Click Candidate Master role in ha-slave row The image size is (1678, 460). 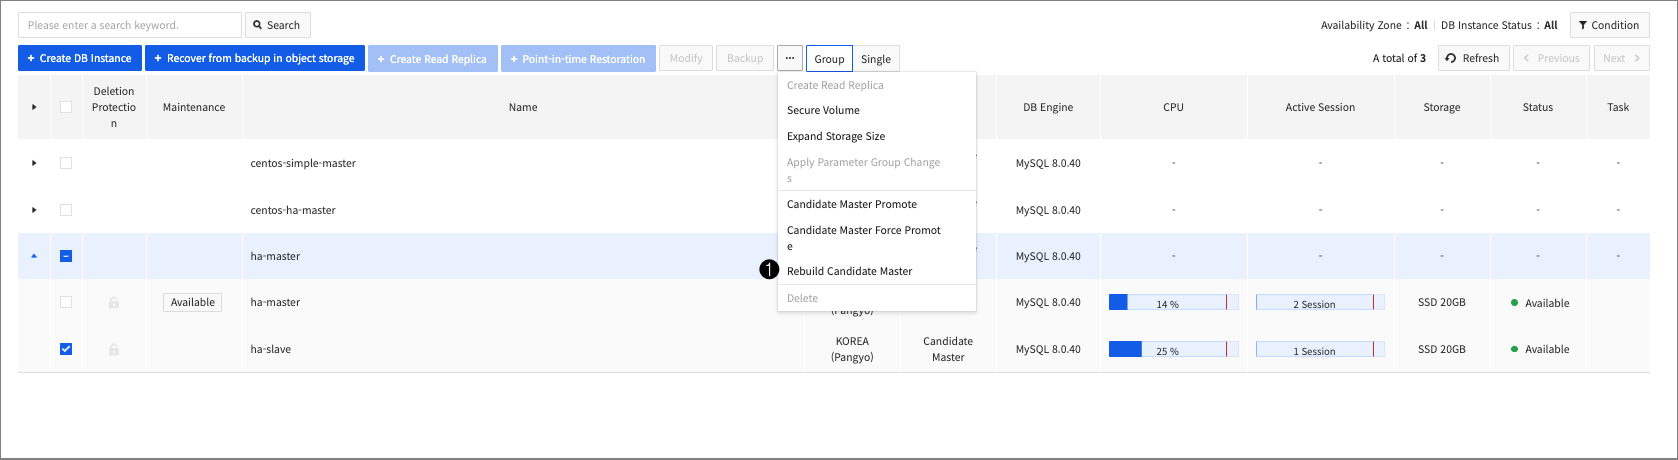point(948,349)
